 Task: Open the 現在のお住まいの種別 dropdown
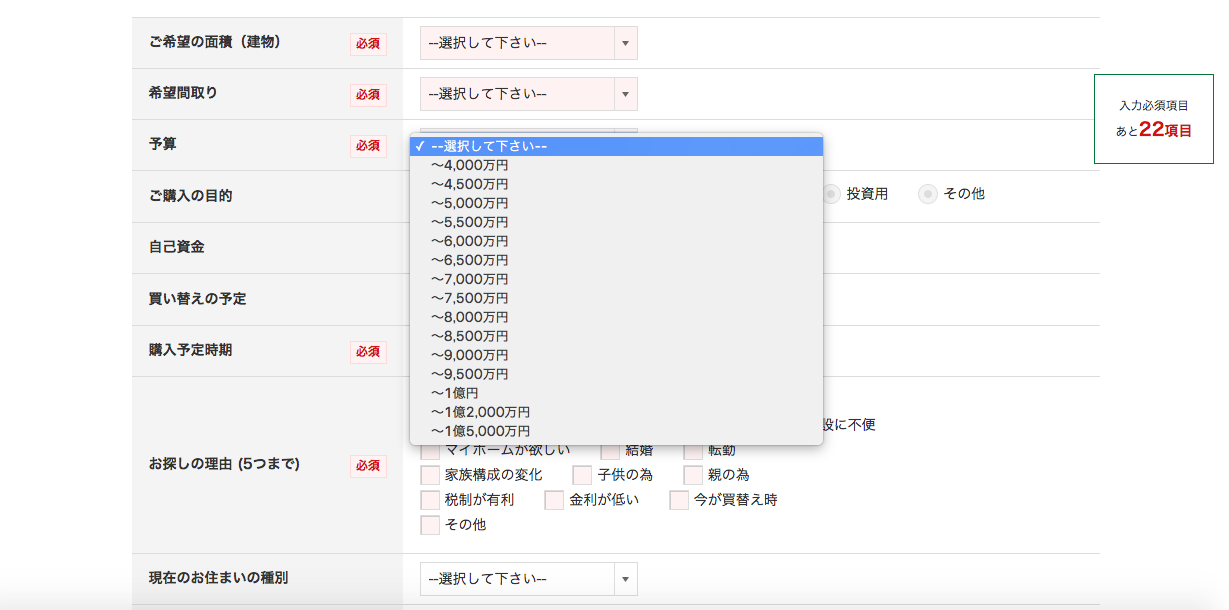[528, 579]
